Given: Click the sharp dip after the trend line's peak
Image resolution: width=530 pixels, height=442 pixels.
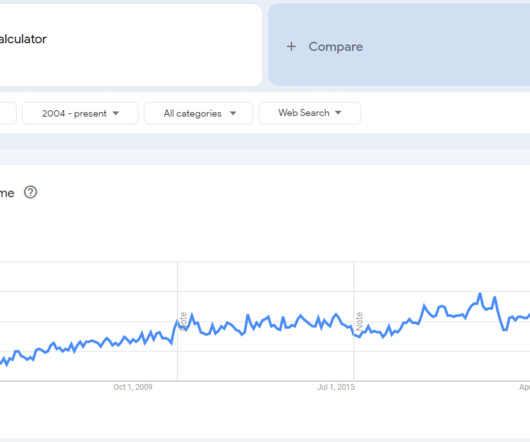Looking at the screenshot, I should point(505,329).
